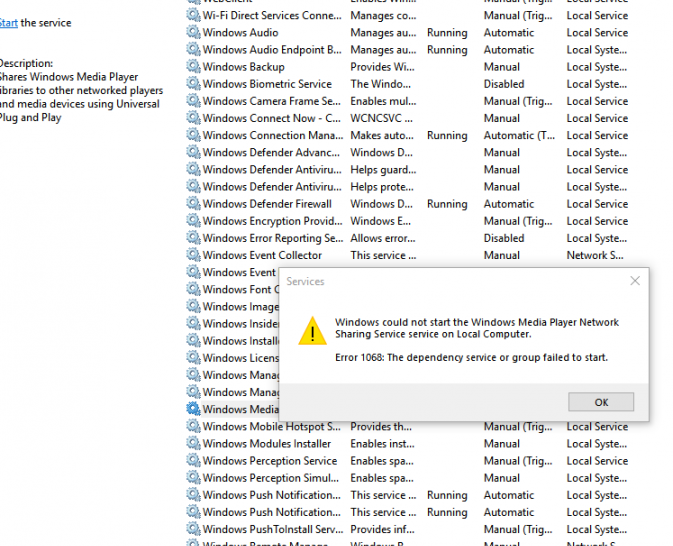This screenshot has height=546, width=673.
Task: Click Automatic startup type of Windows Audio
Action: [x=509, y=33]
